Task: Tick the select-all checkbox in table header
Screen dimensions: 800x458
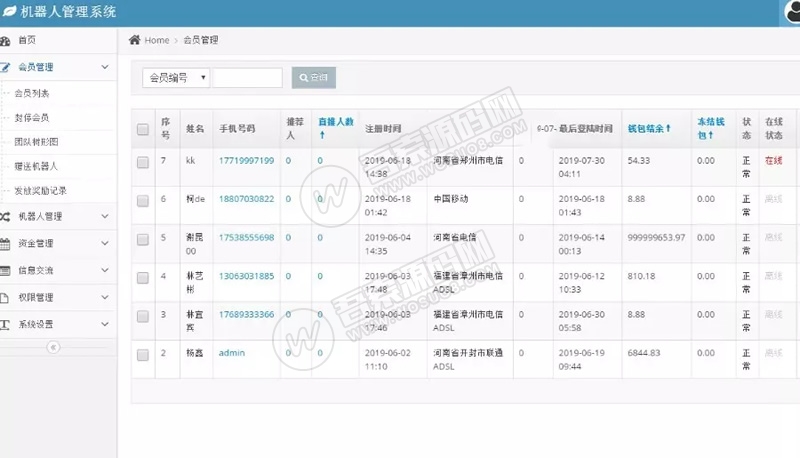Action: coord(143,129)
